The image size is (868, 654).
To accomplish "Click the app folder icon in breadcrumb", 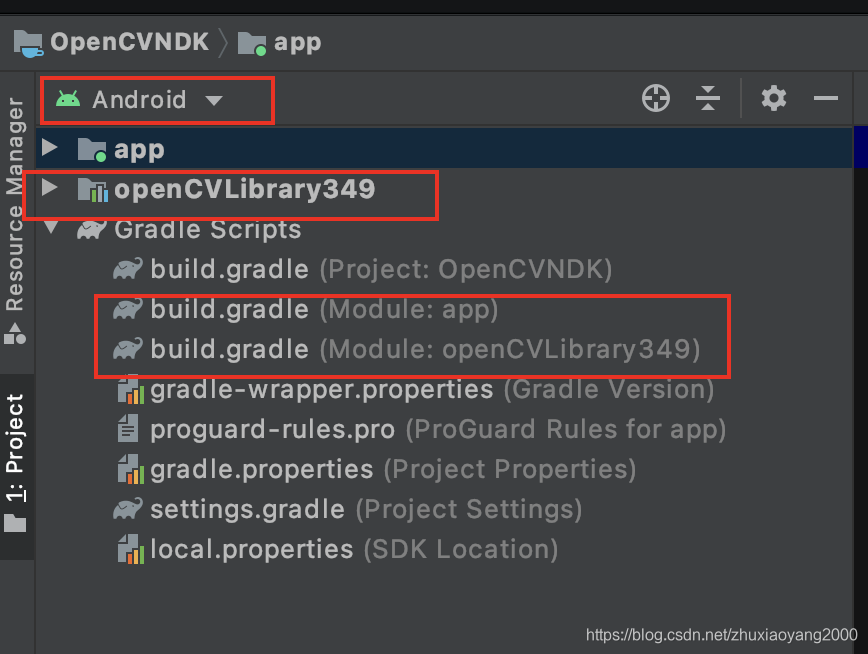I will point(252,43).
